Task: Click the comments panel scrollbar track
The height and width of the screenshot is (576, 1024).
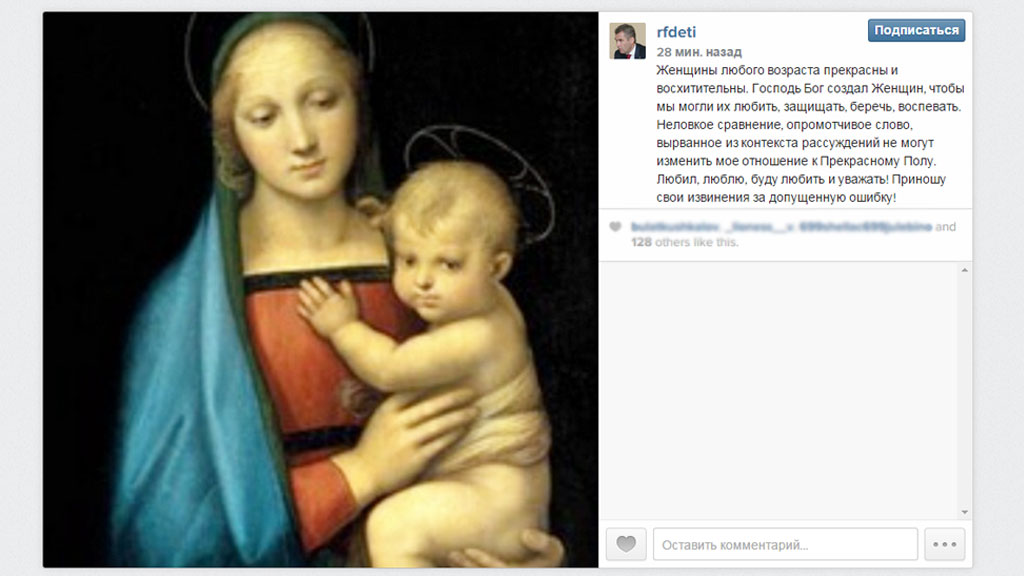Action: tap(965, 391)
